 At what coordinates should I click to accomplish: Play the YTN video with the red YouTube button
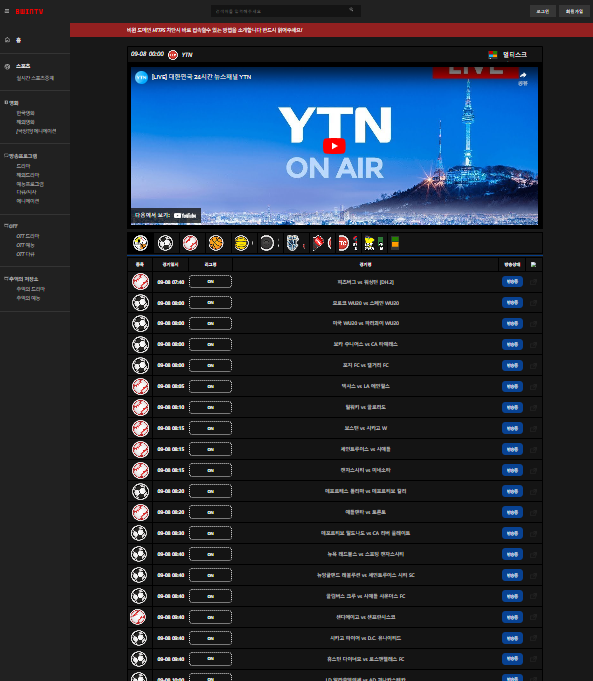click(334, 146)
